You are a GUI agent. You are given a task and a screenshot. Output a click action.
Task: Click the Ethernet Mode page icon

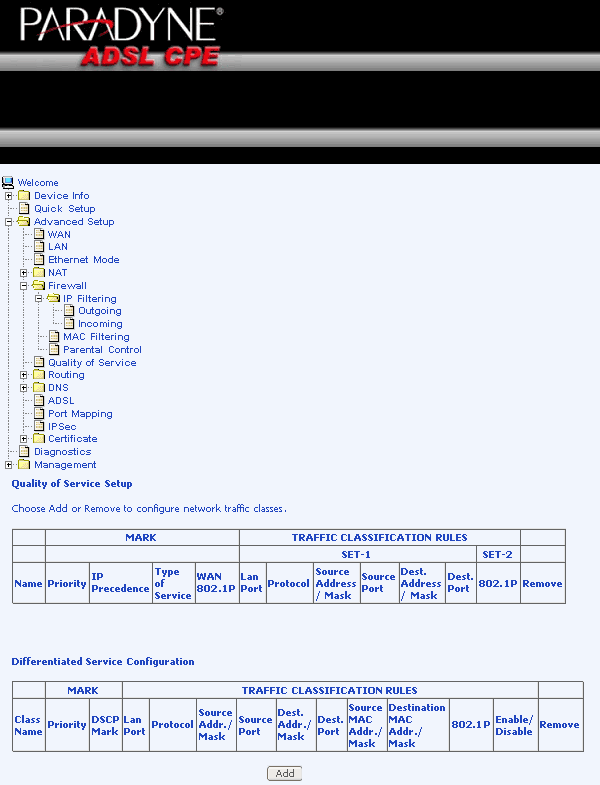click(x=39, y=259)
